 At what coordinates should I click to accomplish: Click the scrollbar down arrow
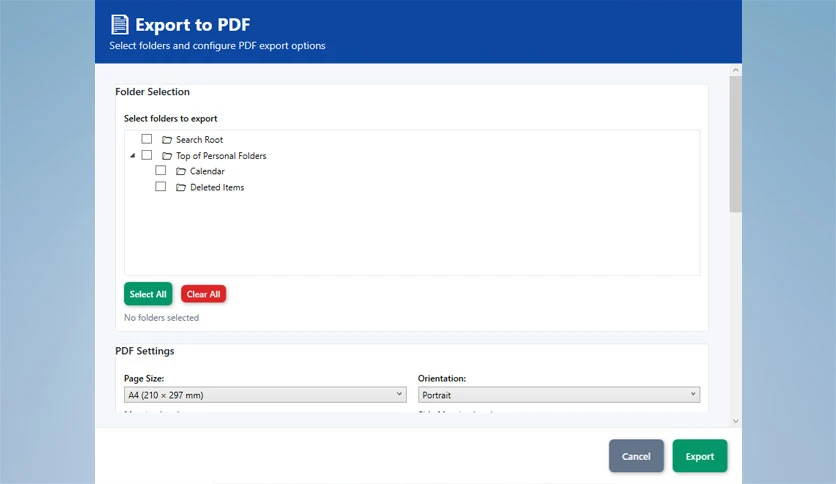click(736, 421)
